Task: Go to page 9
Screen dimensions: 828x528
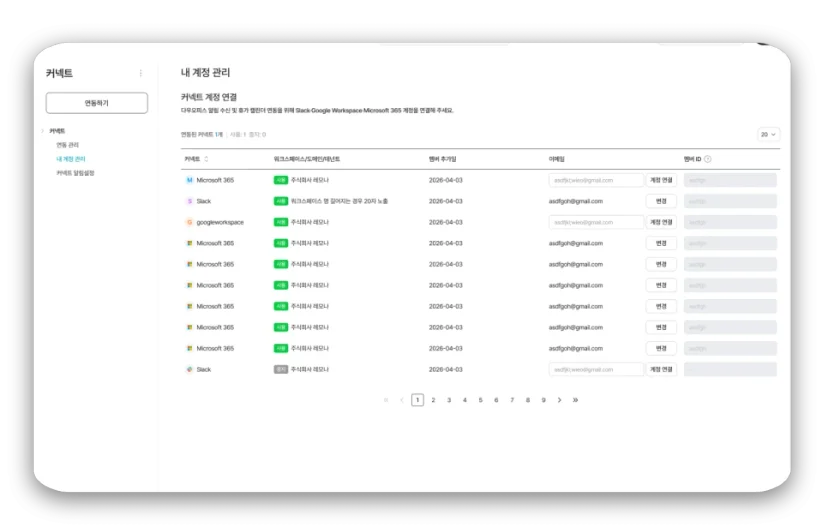Action: [x=543, y=400]
